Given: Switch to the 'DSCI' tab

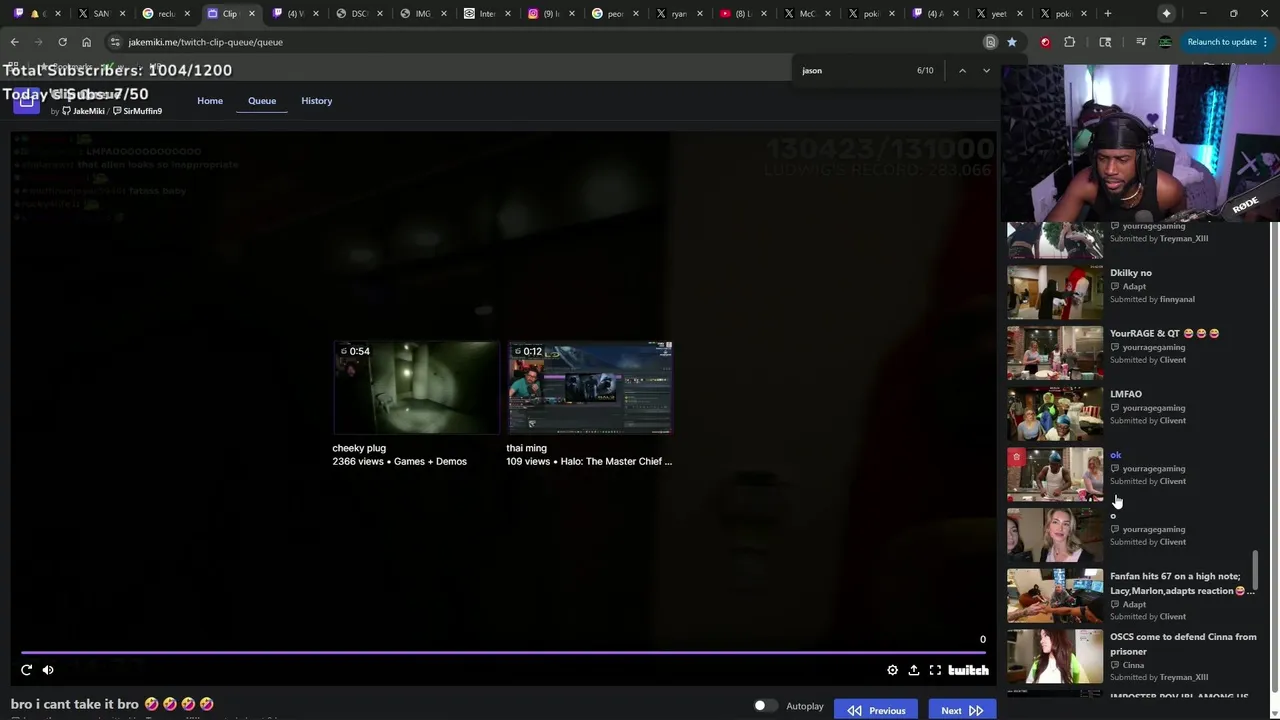Looking at the screenshot, I should point(359,14).
